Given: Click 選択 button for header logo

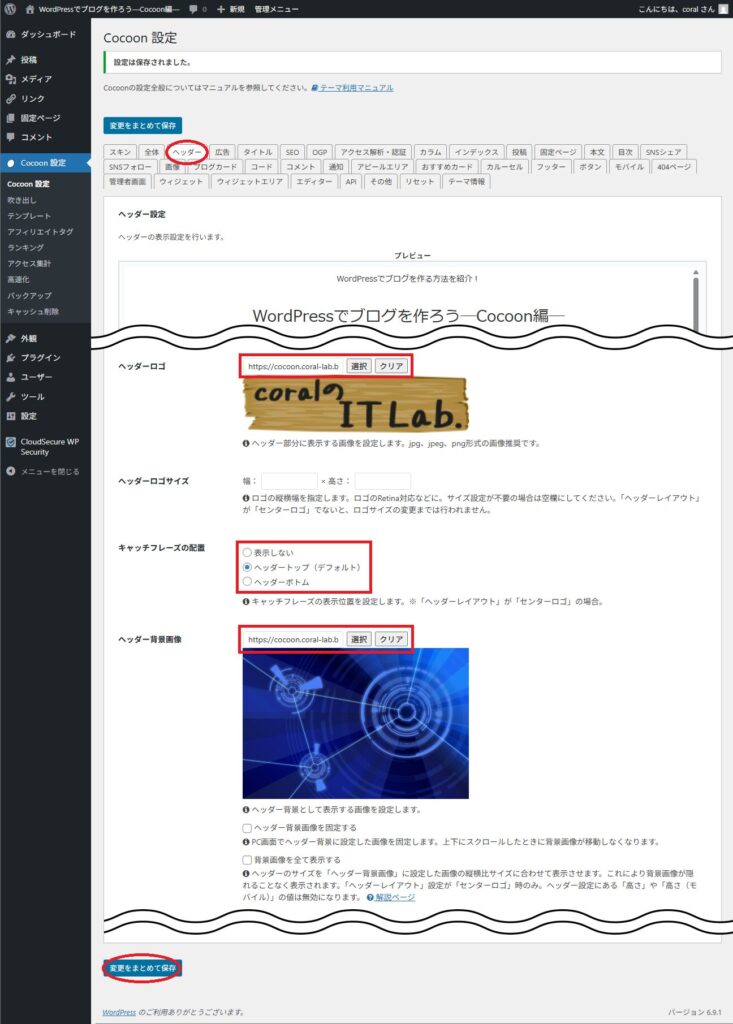Looking at the screenshot, I should [x=359, y=366].
